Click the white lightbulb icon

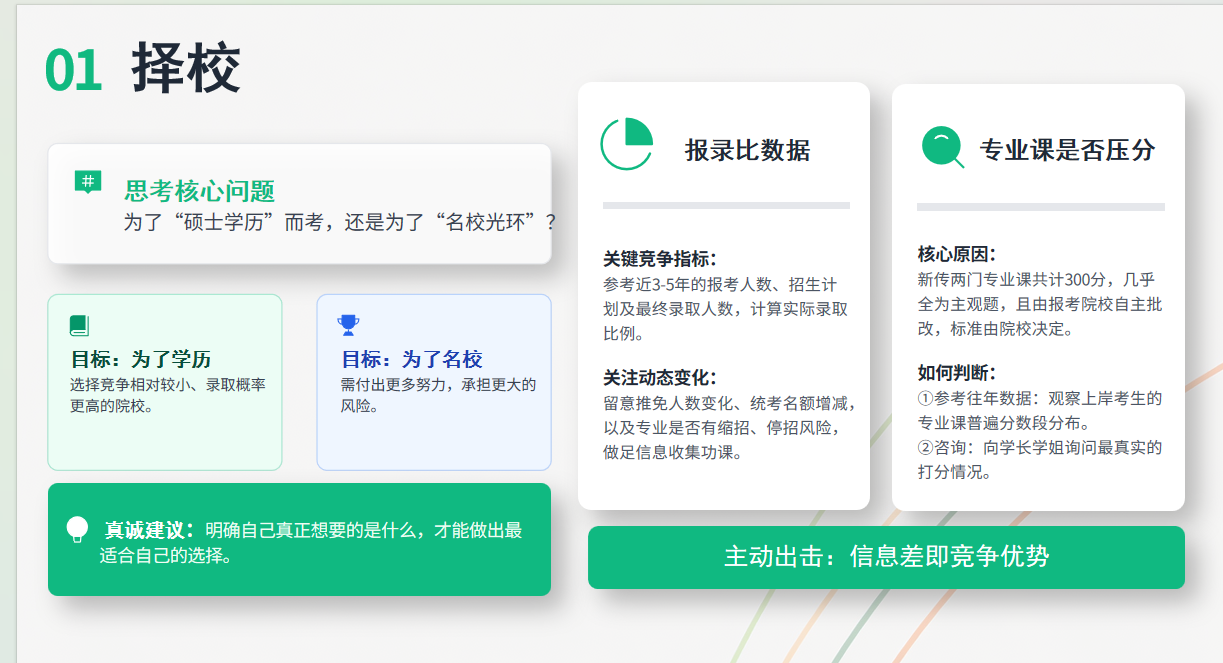77,529
